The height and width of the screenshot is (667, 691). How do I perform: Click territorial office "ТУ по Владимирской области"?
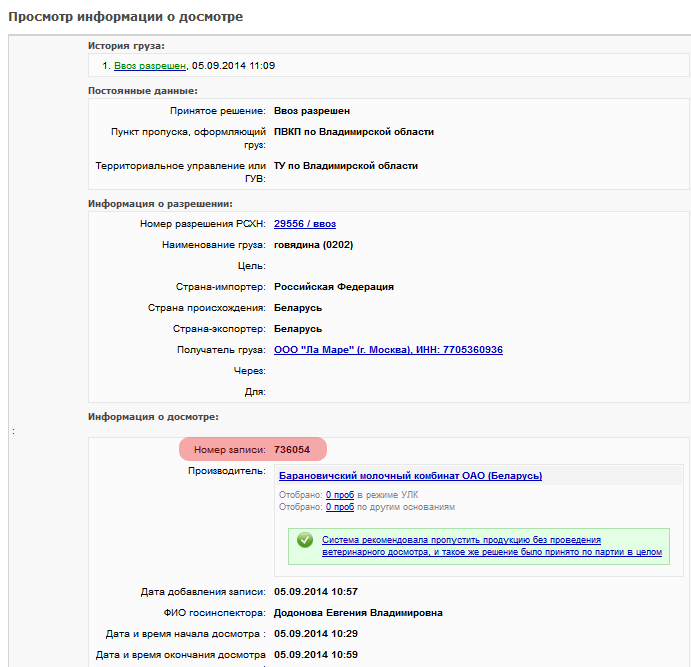pos(345,166)
